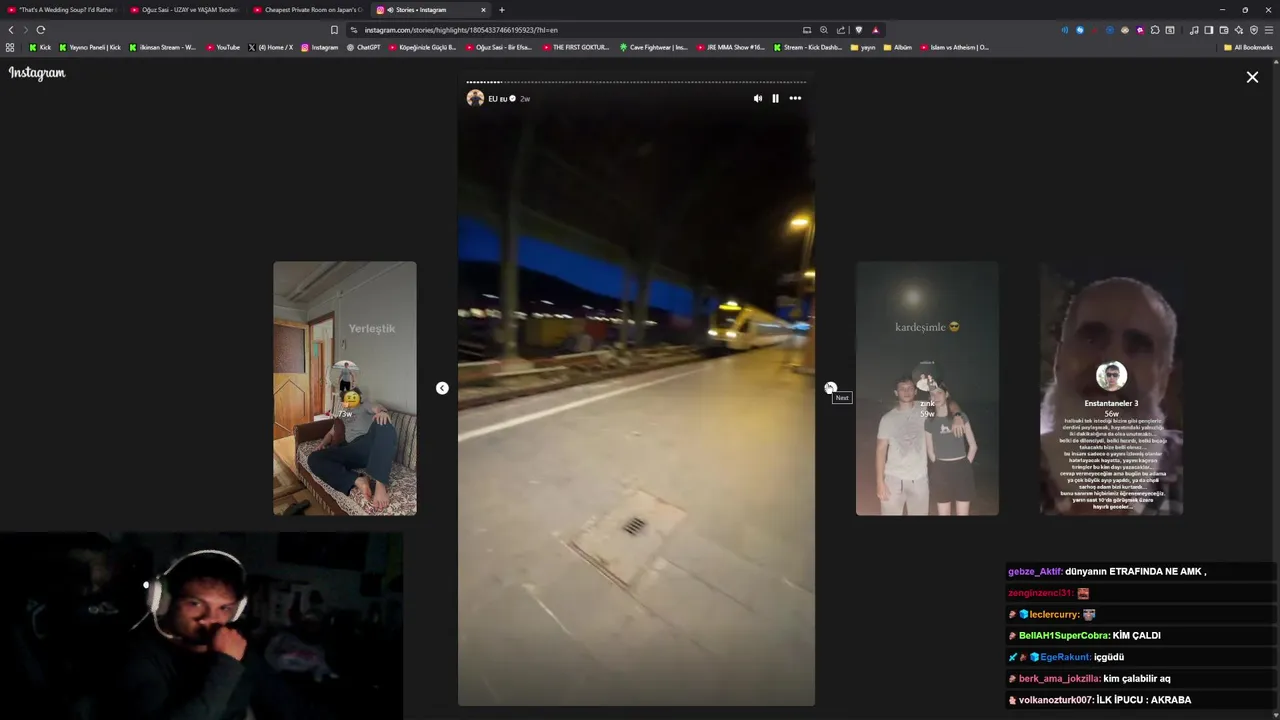Open the 'Cave Fightwear' bookmark

(653, 47)
